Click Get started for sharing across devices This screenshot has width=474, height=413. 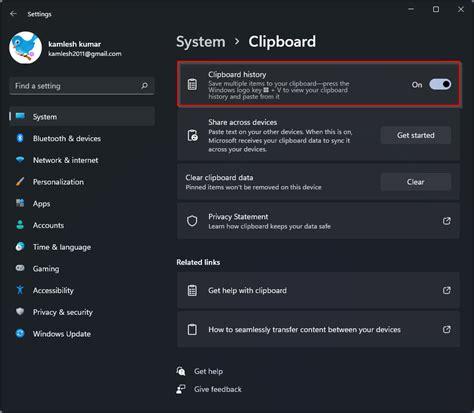[x=416, y=135]
